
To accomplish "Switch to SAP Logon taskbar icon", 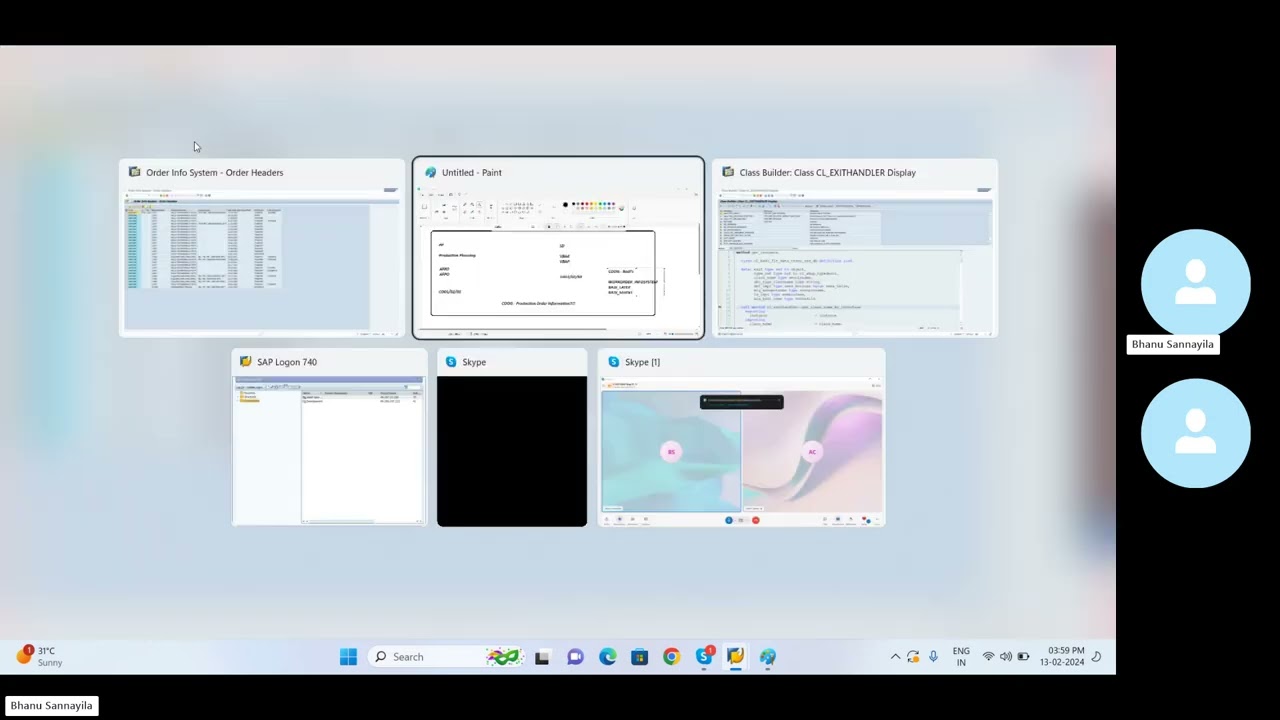I will click(736, 657).
